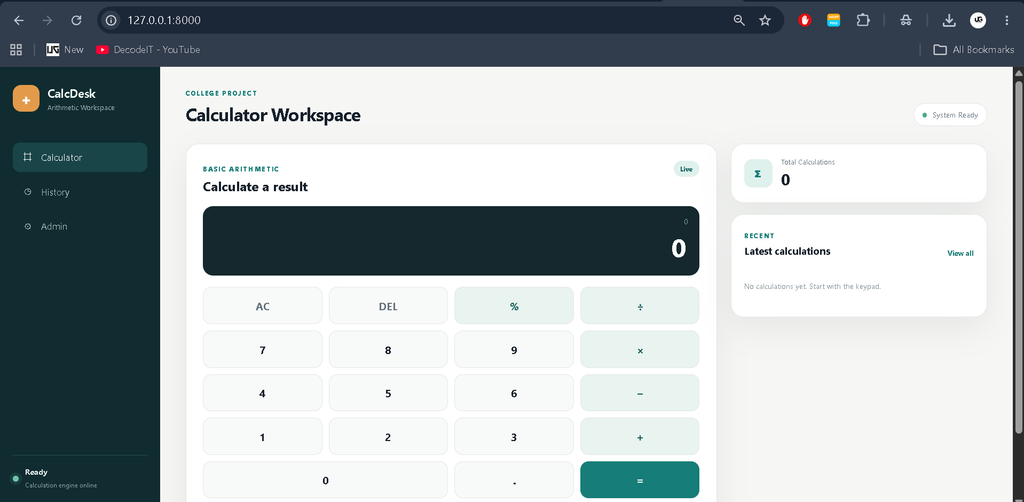Open the New bookmark
Viewport: 1024px width, 502px height.
[x=65, y=50]
